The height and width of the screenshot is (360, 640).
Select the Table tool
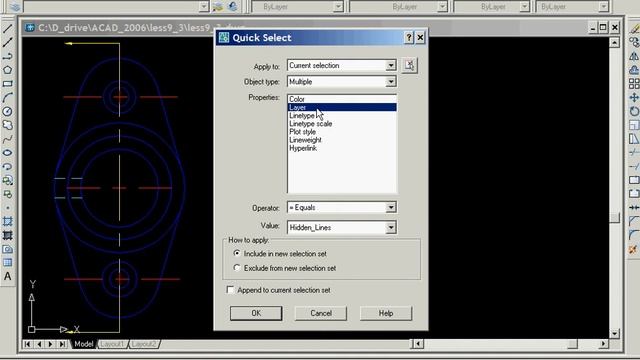[x=7, y=262]
